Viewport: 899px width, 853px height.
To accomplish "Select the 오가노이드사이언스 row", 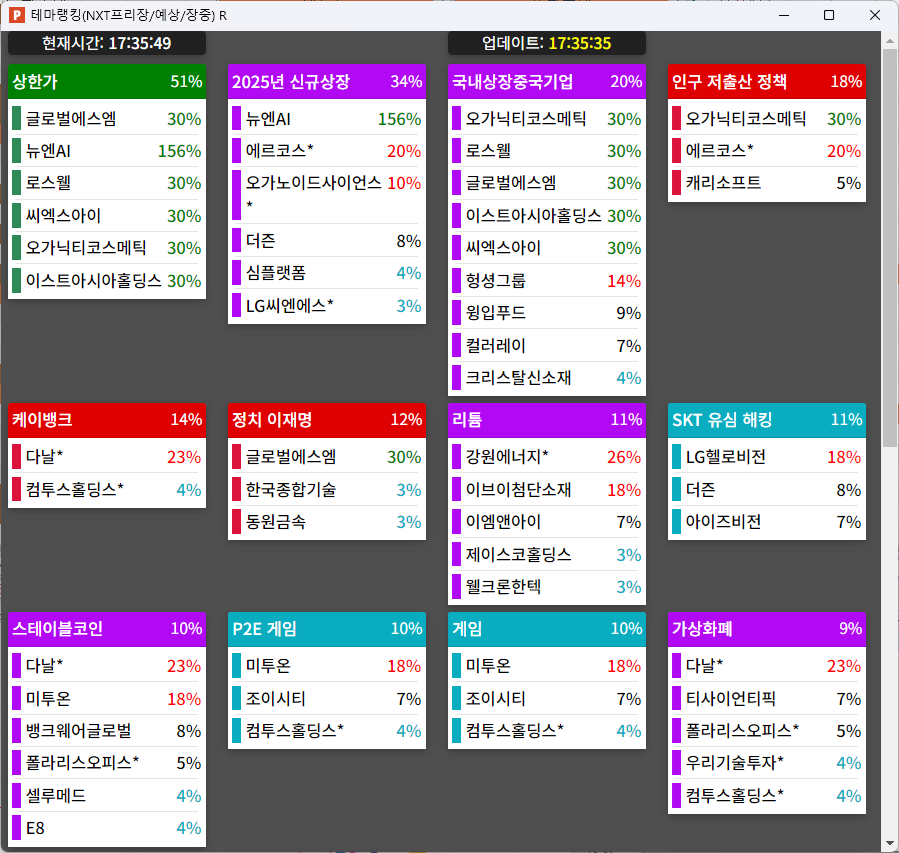I will (x=327, y=195).
